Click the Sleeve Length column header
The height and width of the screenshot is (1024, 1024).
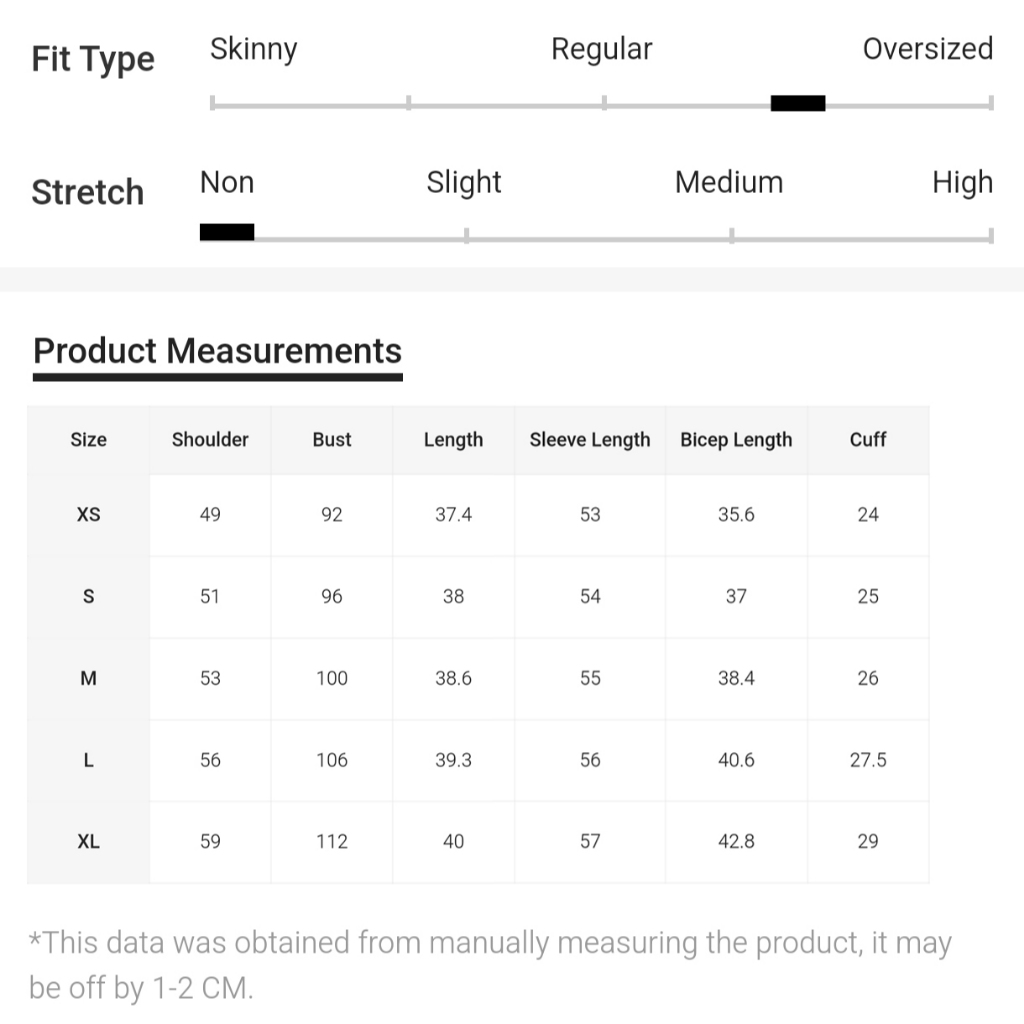pos(590,439)
